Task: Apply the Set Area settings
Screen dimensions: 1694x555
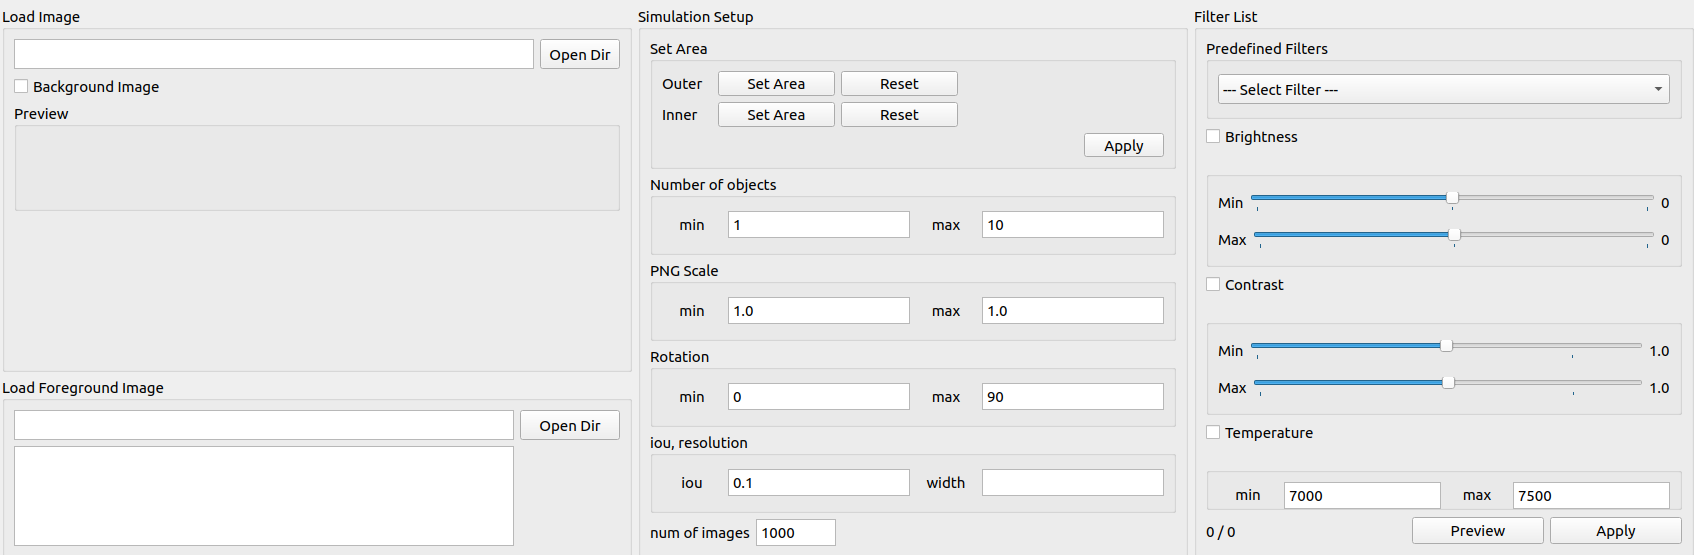Action: tap(1124, 145)
